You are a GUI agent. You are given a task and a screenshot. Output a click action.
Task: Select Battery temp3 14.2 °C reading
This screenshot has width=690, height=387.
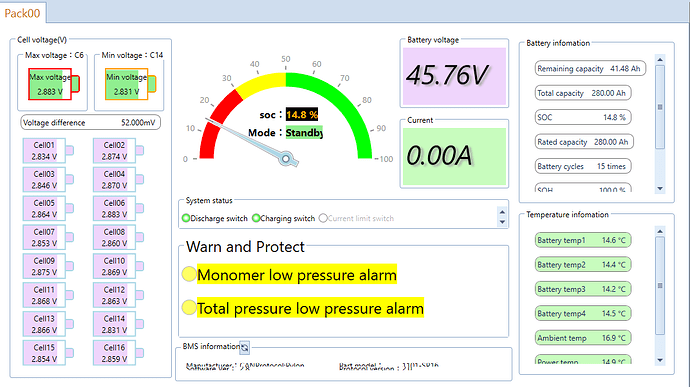coord(583,289)
